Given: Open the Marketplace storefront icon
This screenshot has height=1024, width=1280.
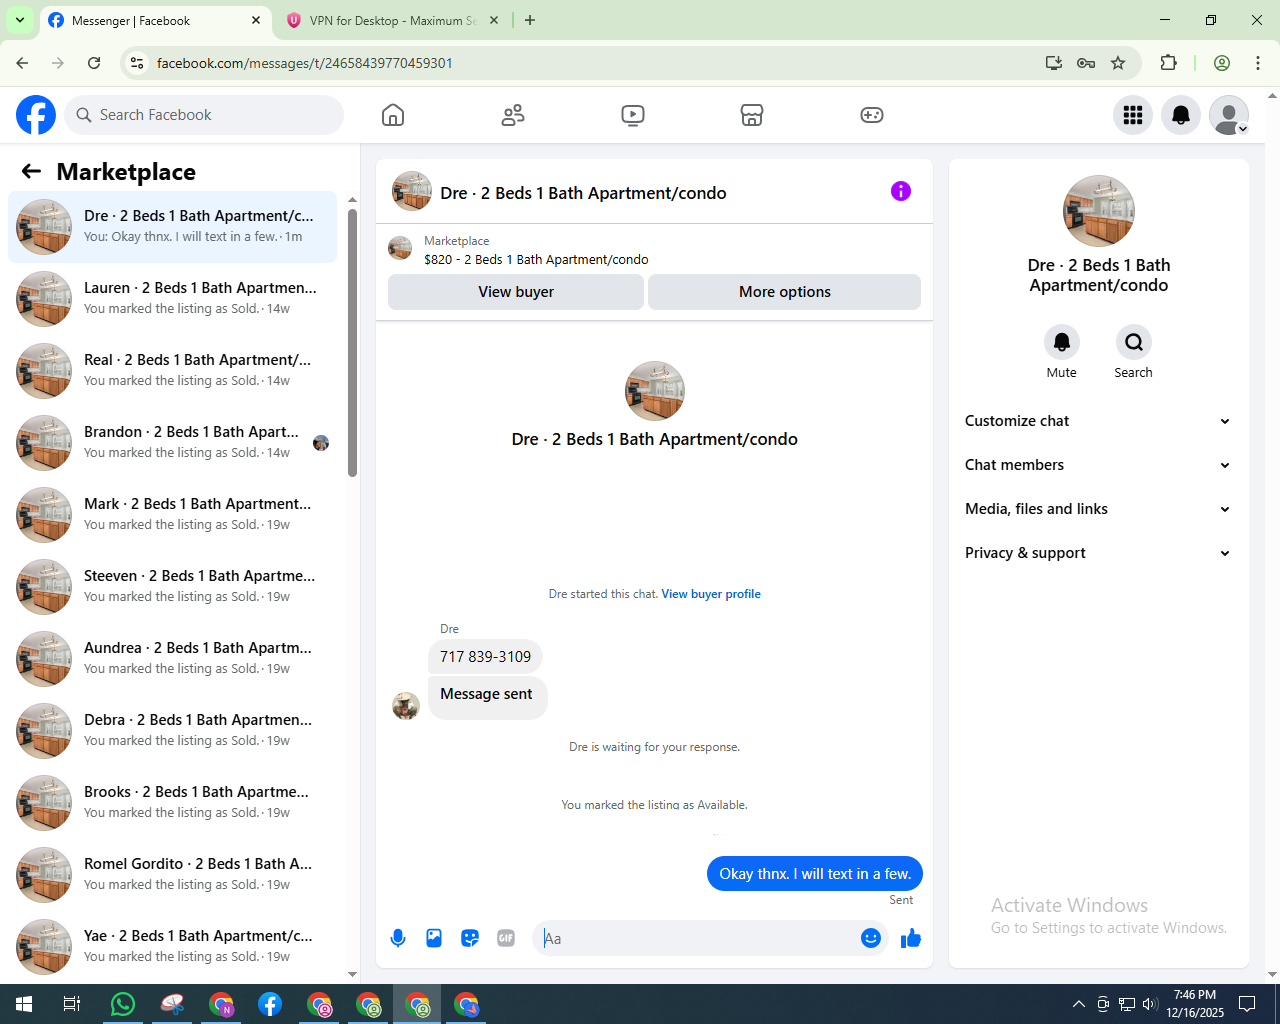Looking at the screenshot, I should 752,115.
